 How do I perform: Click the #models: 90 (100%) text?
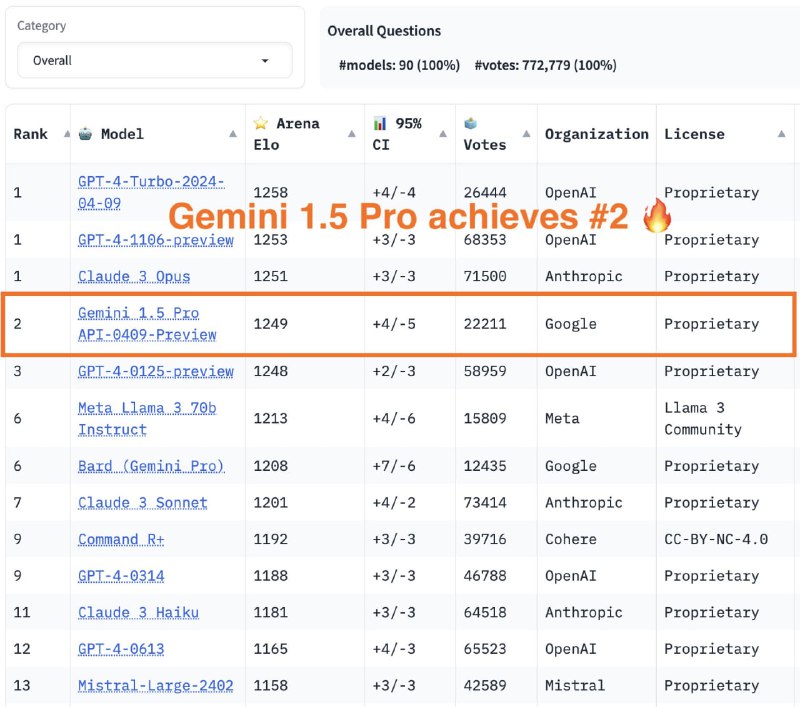tap(399, 65)
